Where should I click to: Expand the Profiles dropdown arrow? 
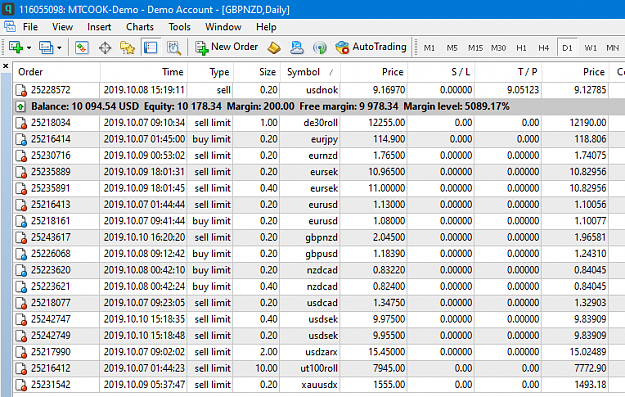(59, 48)
